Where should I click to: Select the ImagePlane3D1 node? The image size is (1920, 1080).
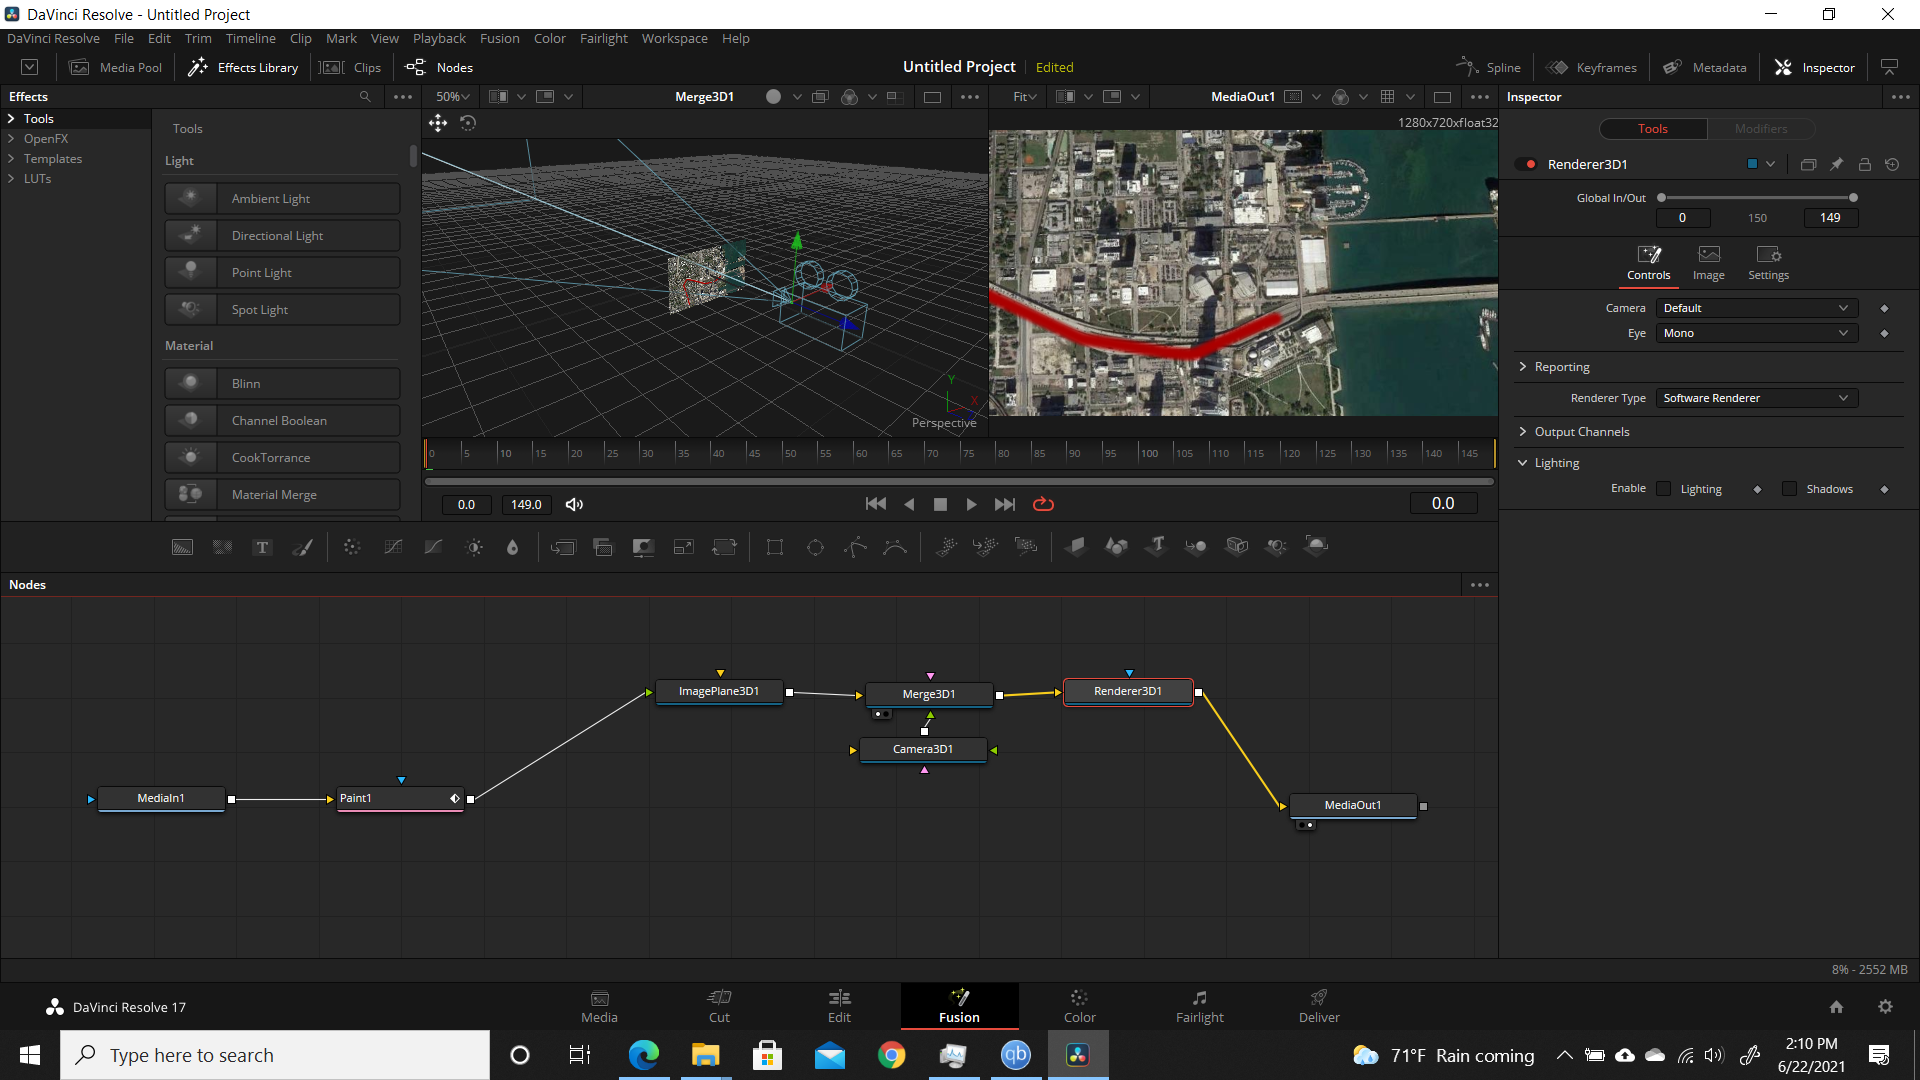pyautogui.click(x=719, y=691)
